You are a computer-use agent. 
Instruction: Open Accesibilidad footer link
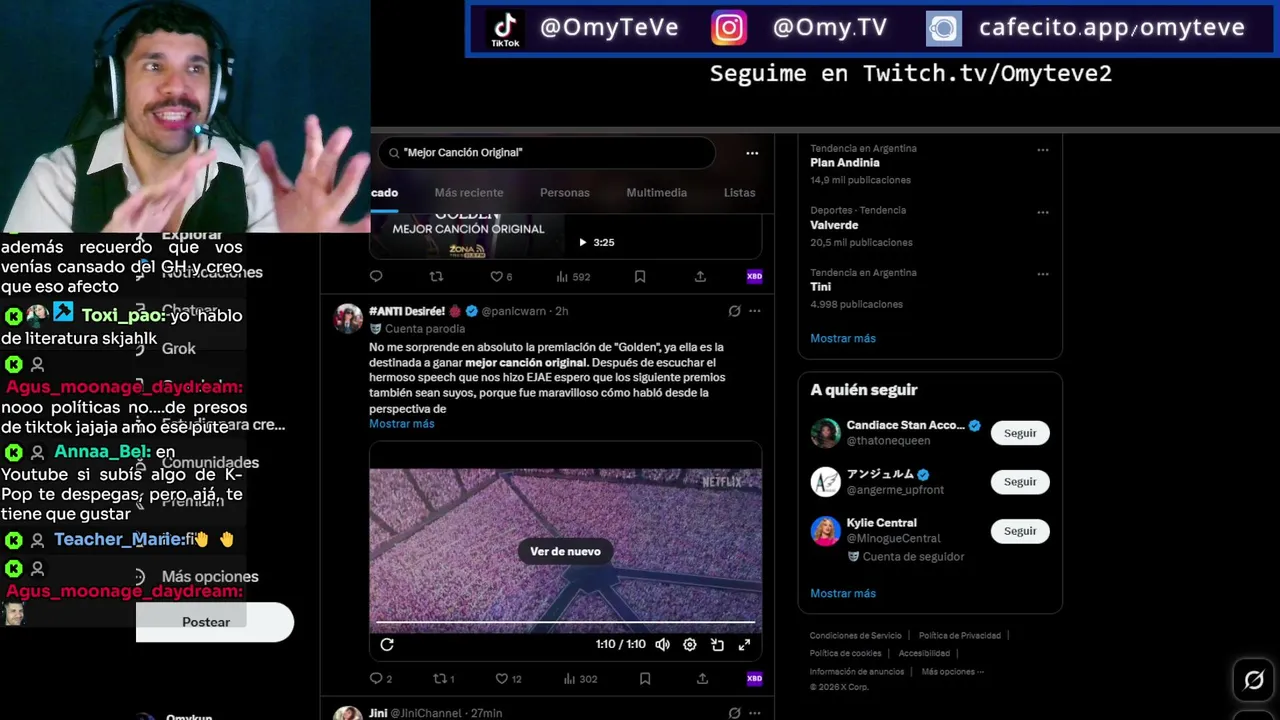(x=924, y=654)
